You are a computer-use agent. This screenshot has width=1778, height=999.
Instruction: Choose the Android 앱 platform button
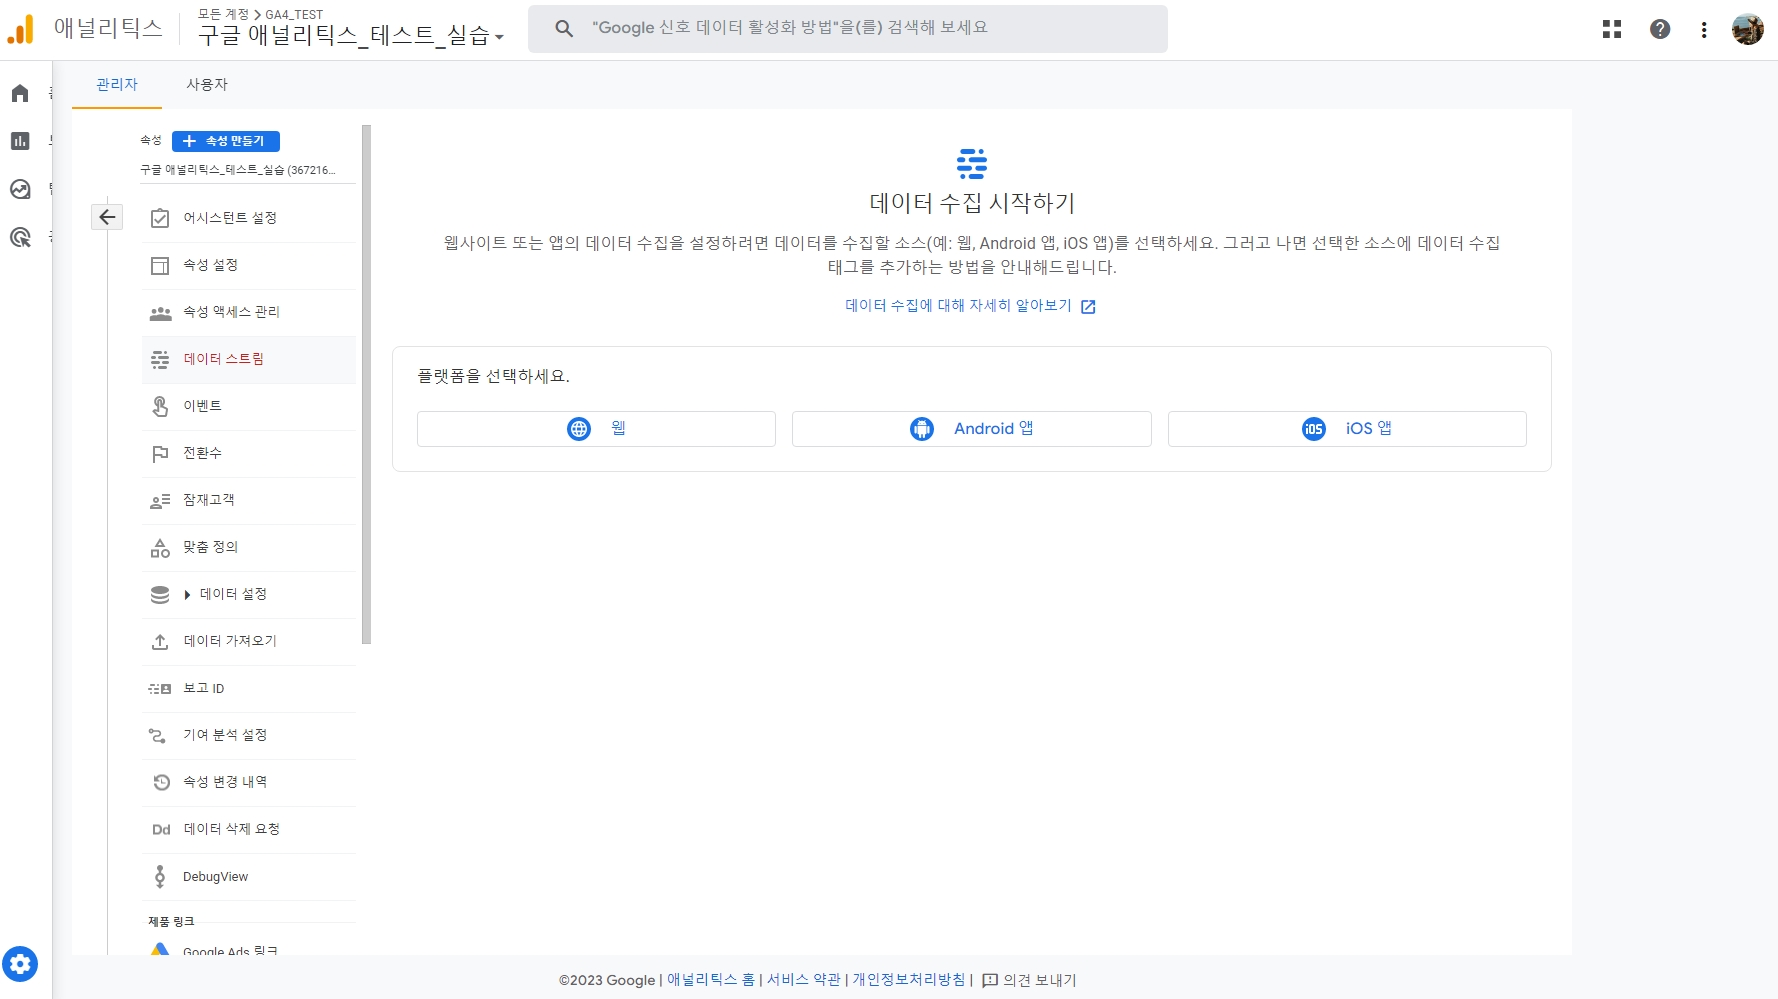(x=971, y=429)
